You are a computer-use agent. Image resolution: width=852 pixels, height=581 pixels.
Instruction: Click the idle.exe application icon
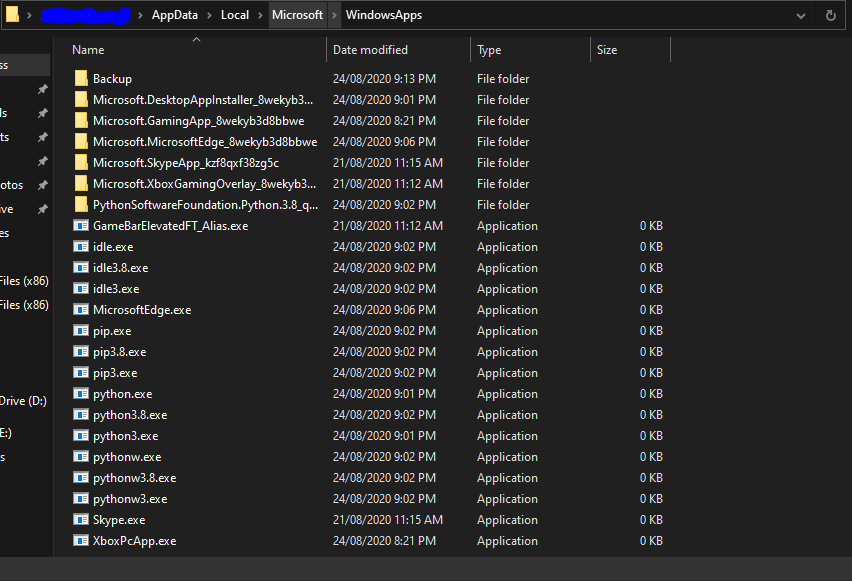click(81, 247)
